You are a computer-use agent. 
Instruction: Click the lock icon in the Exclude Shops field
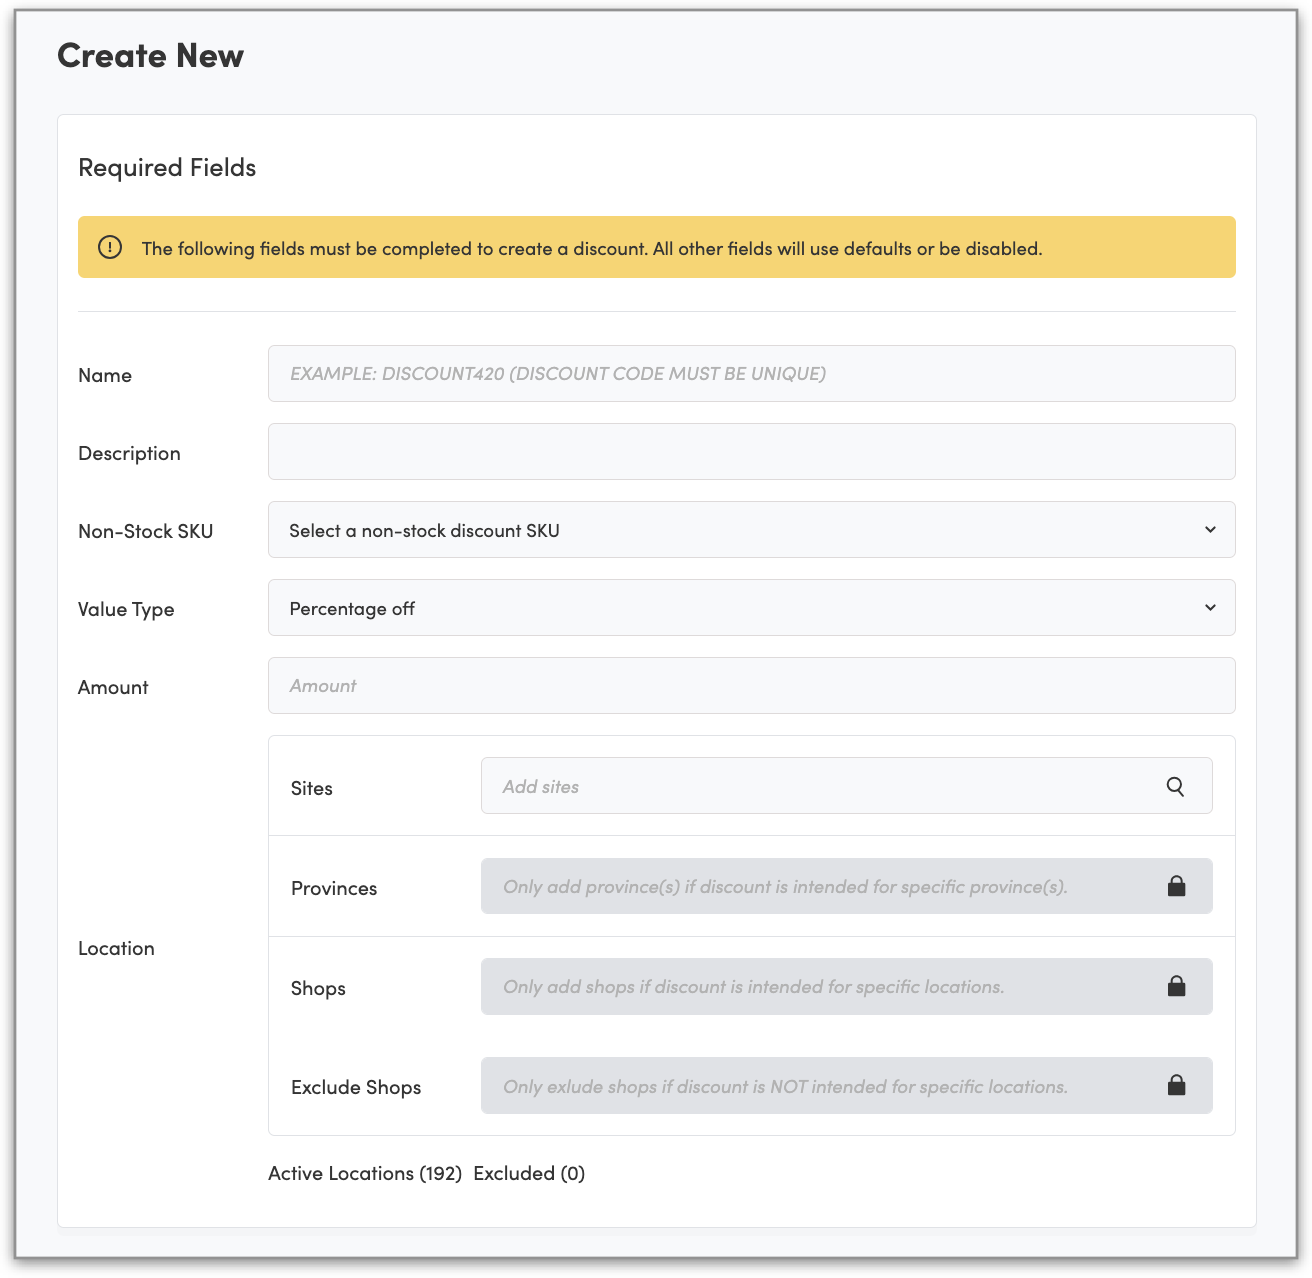tap(1176, 1085)
